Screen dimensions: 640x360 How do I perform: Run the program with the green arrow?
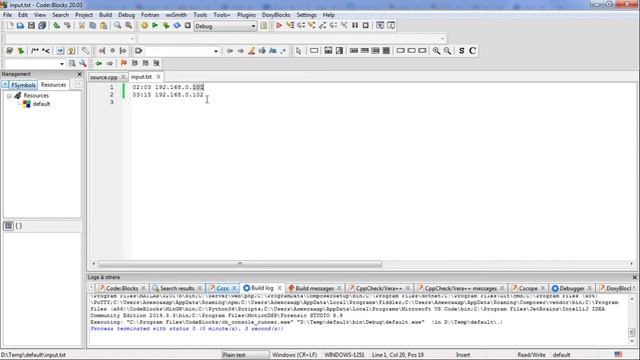tap(155, 26)
